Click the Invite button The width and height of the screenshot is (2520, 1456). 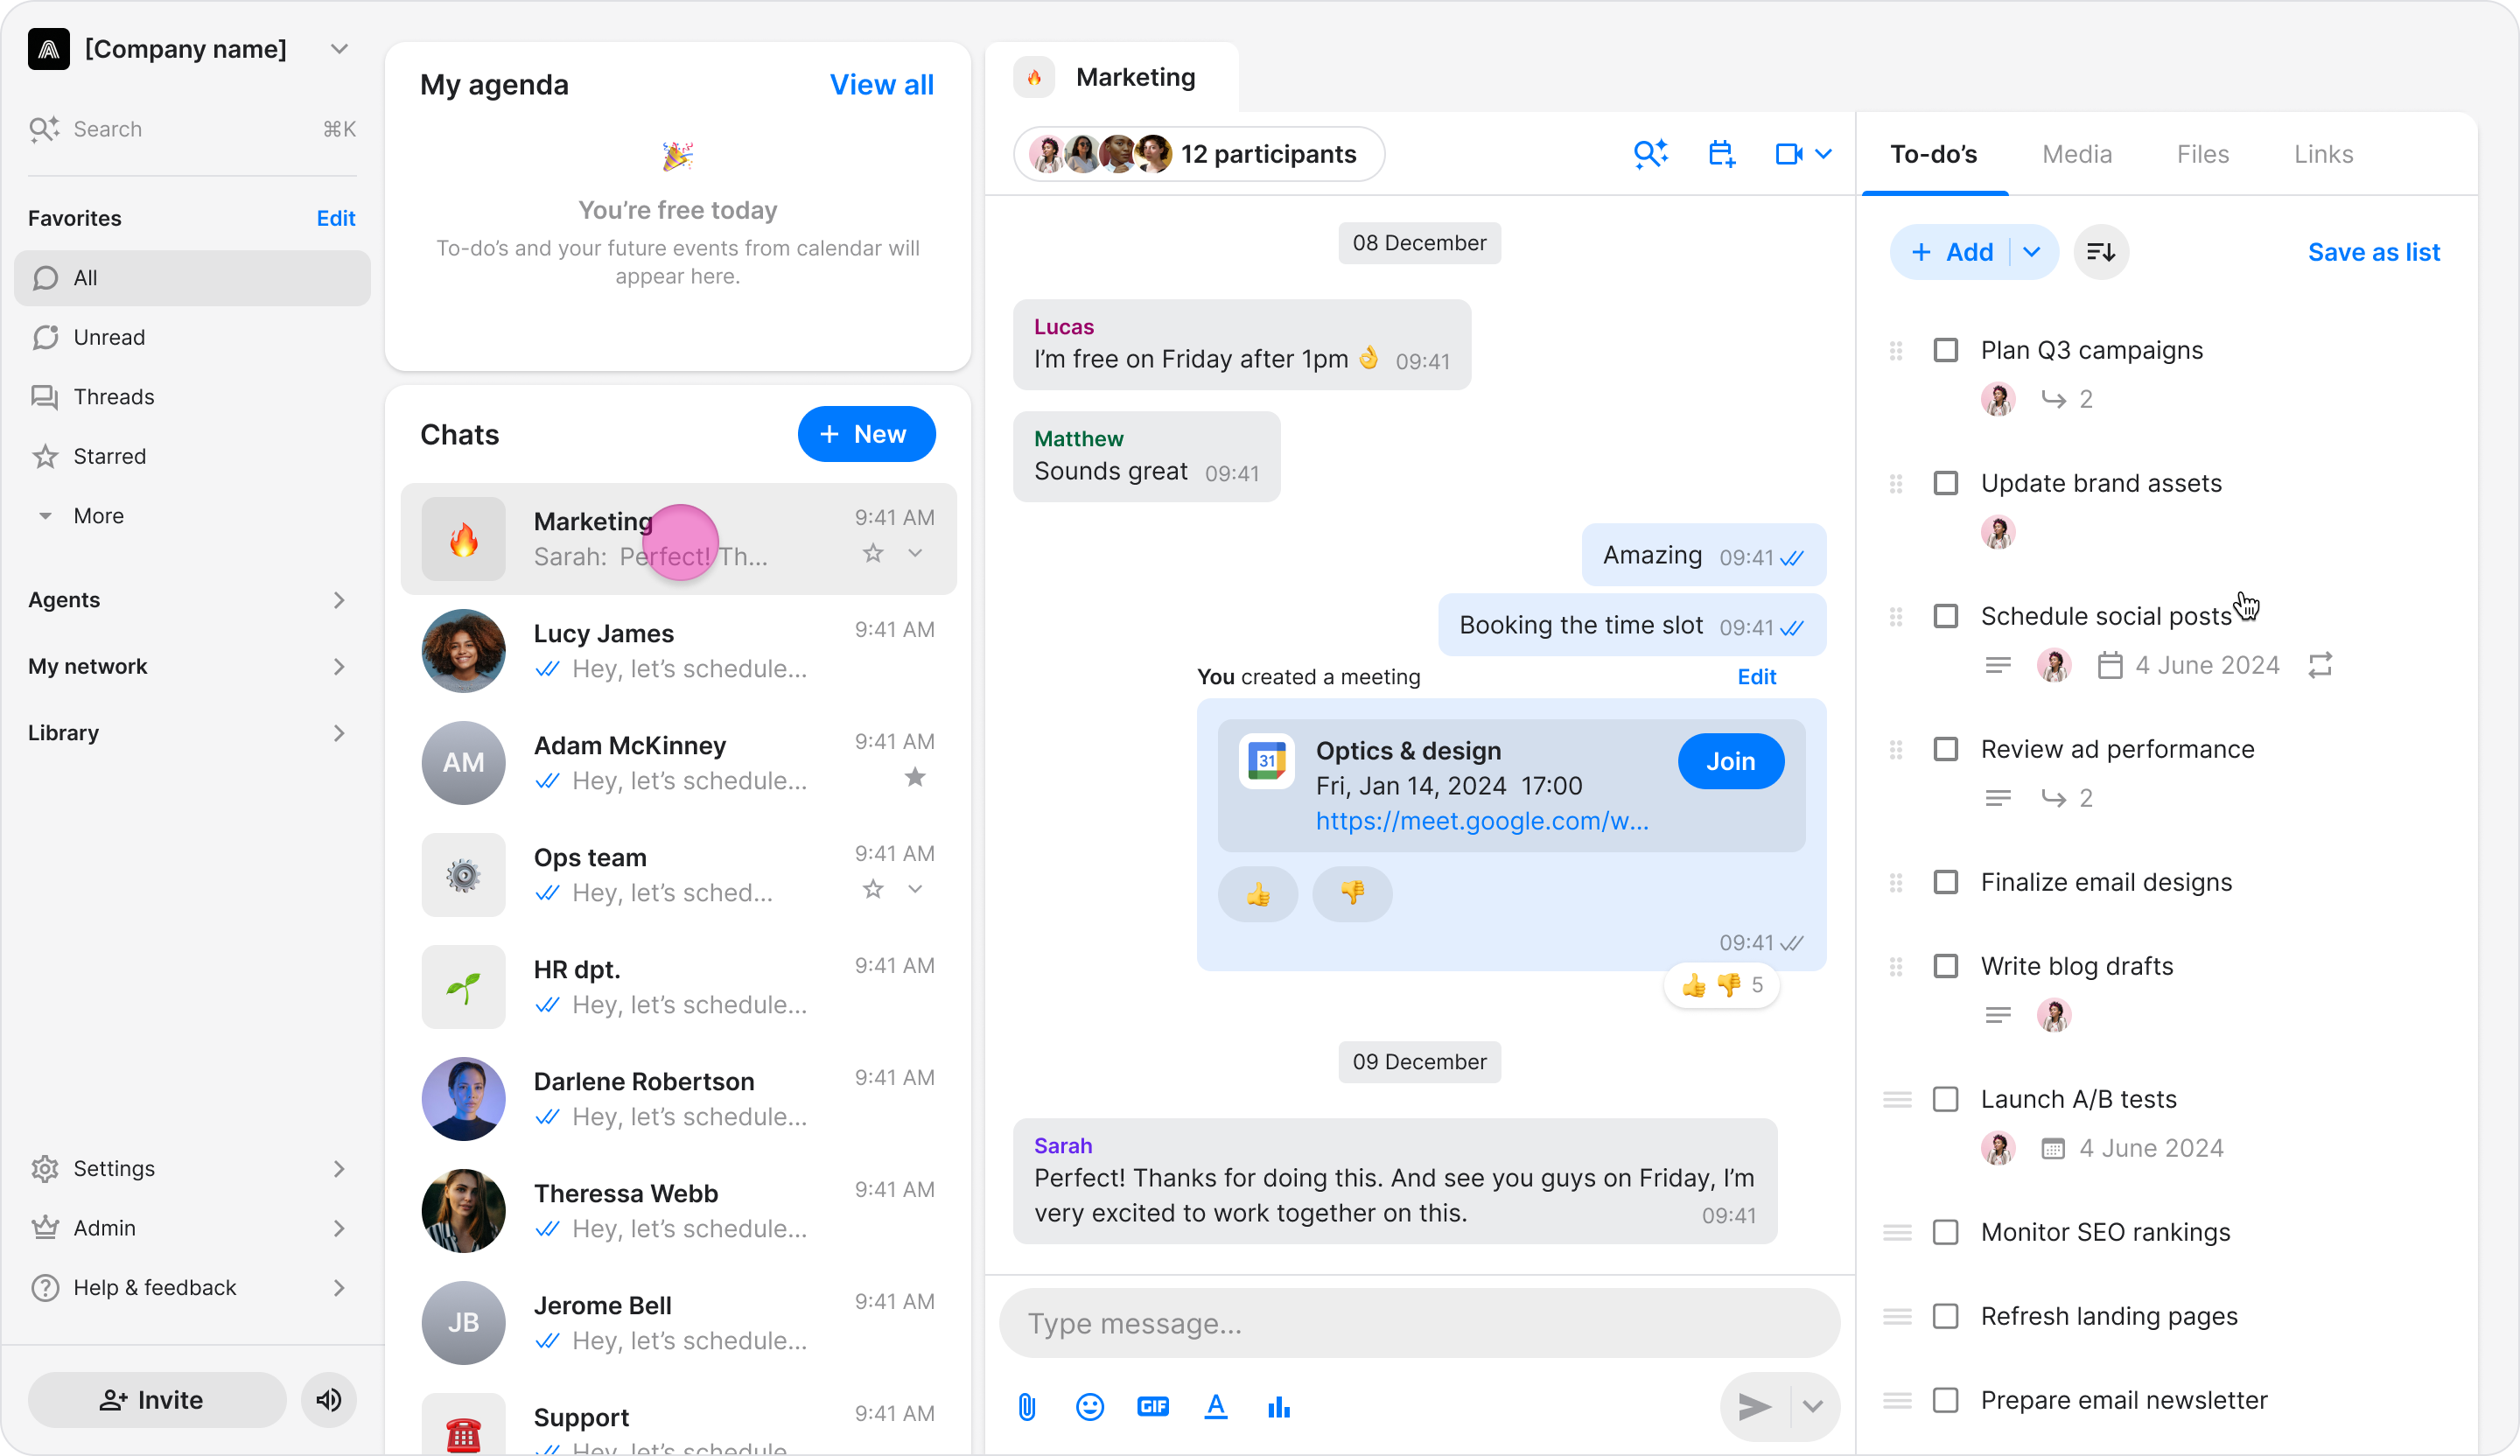click(157, 1400)
